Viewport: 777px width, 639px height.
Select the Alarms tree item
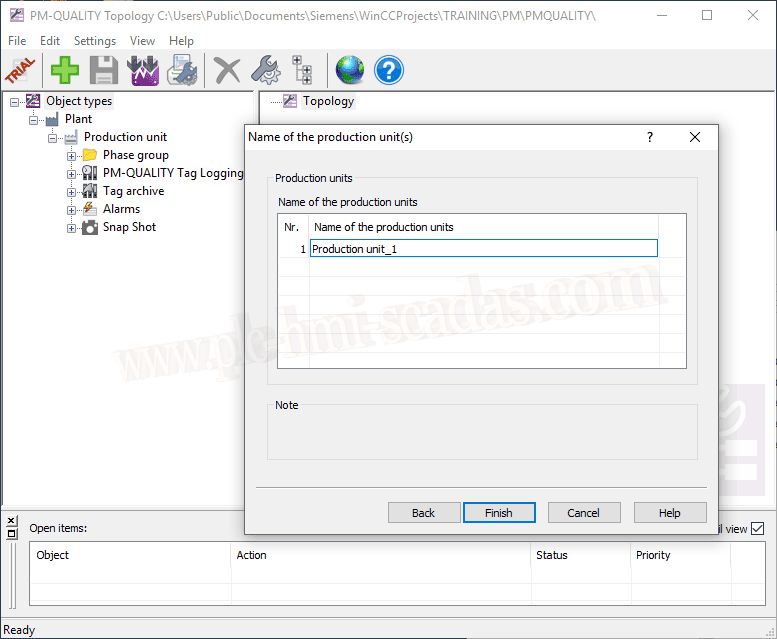click(121, 209)
